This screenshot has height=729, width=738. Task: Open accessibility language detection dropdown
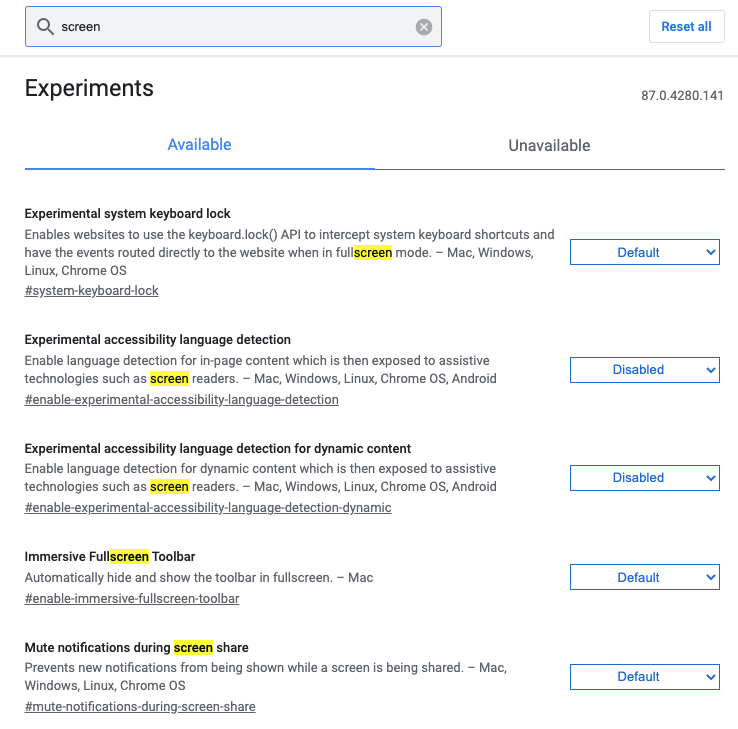coord(644,370)
